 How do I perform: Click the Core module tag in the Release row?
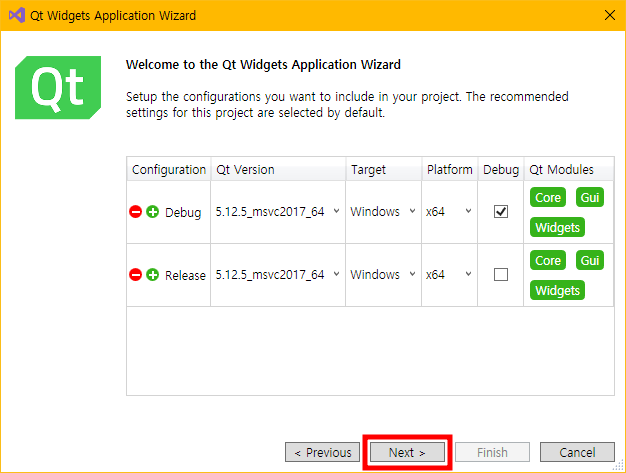point(548,260)
